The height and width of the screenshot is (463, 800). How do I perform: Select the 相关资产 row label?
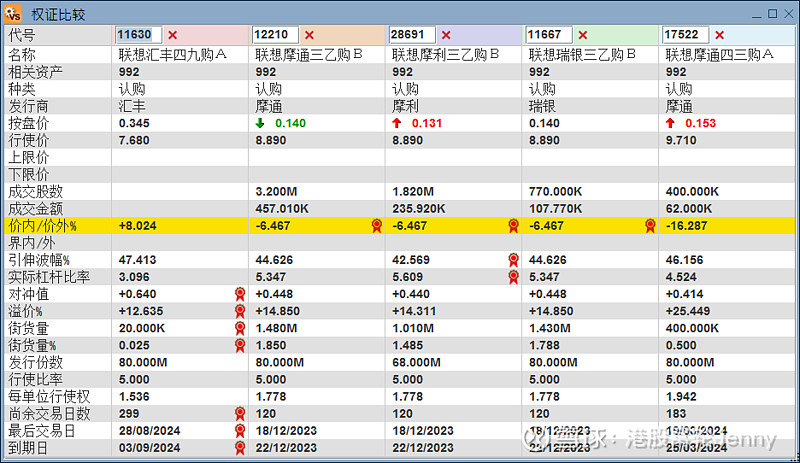35,72
